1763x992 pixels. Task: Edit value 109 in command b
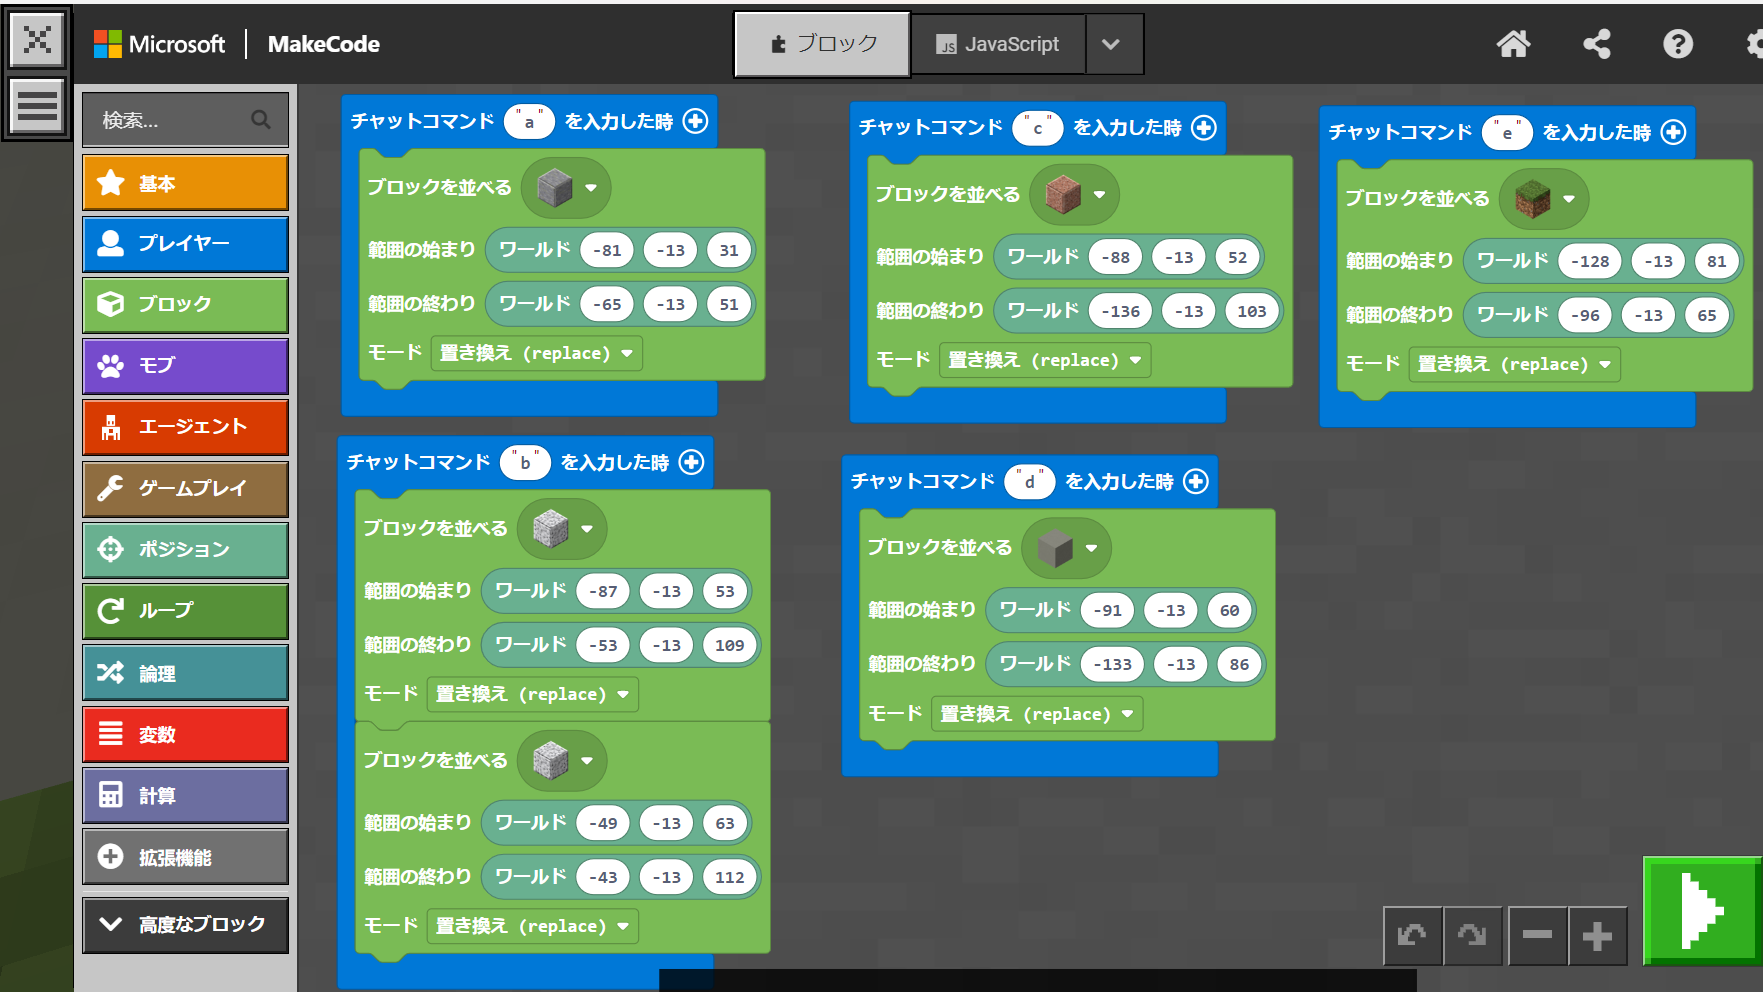[729, 645]
